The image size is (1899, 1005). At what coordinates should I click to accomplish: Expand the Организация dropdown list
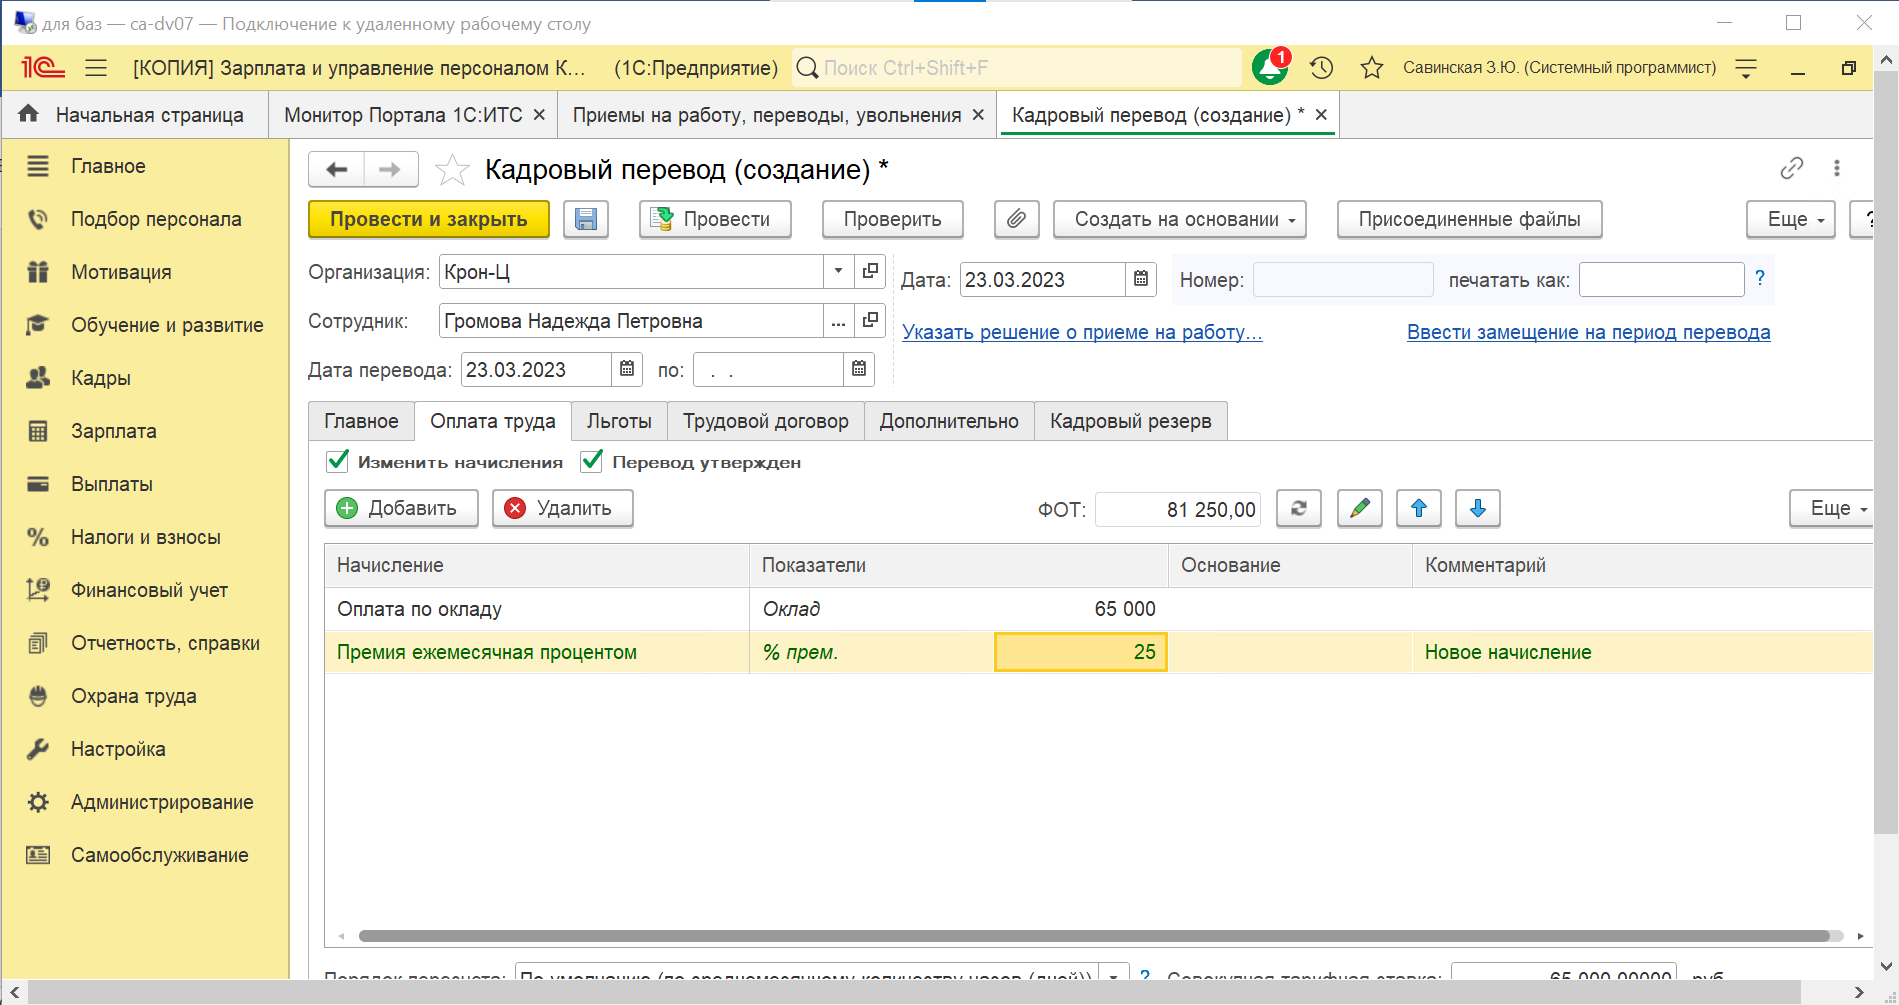pos(838,271)
